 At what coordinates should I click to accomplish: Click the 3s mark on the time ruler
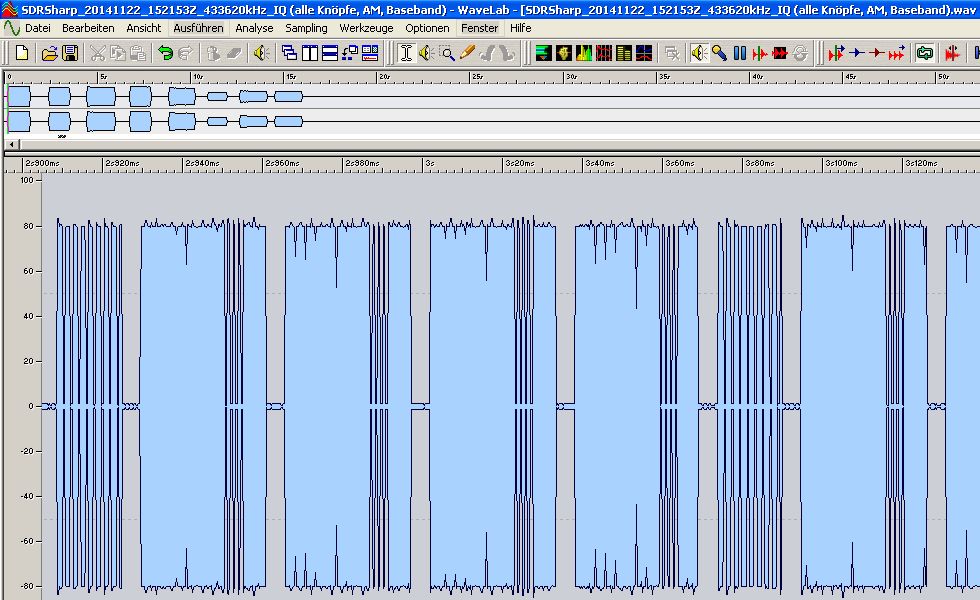pyautogui.click(x=430, y=162)
